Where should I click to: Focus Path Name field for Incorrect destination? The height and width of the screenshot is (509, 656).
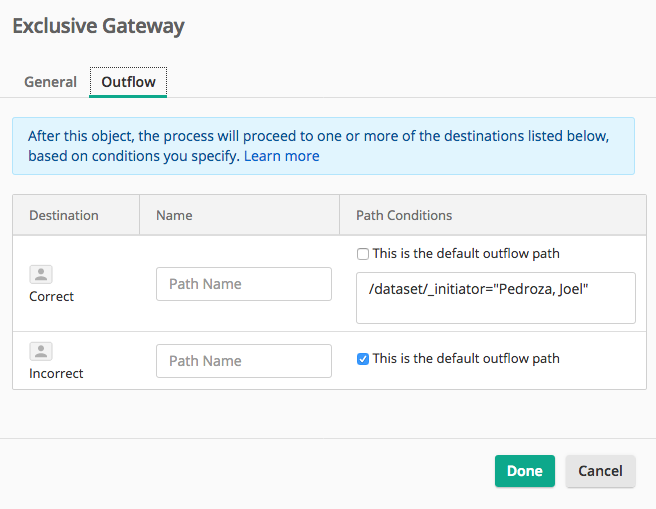[244, 361]
